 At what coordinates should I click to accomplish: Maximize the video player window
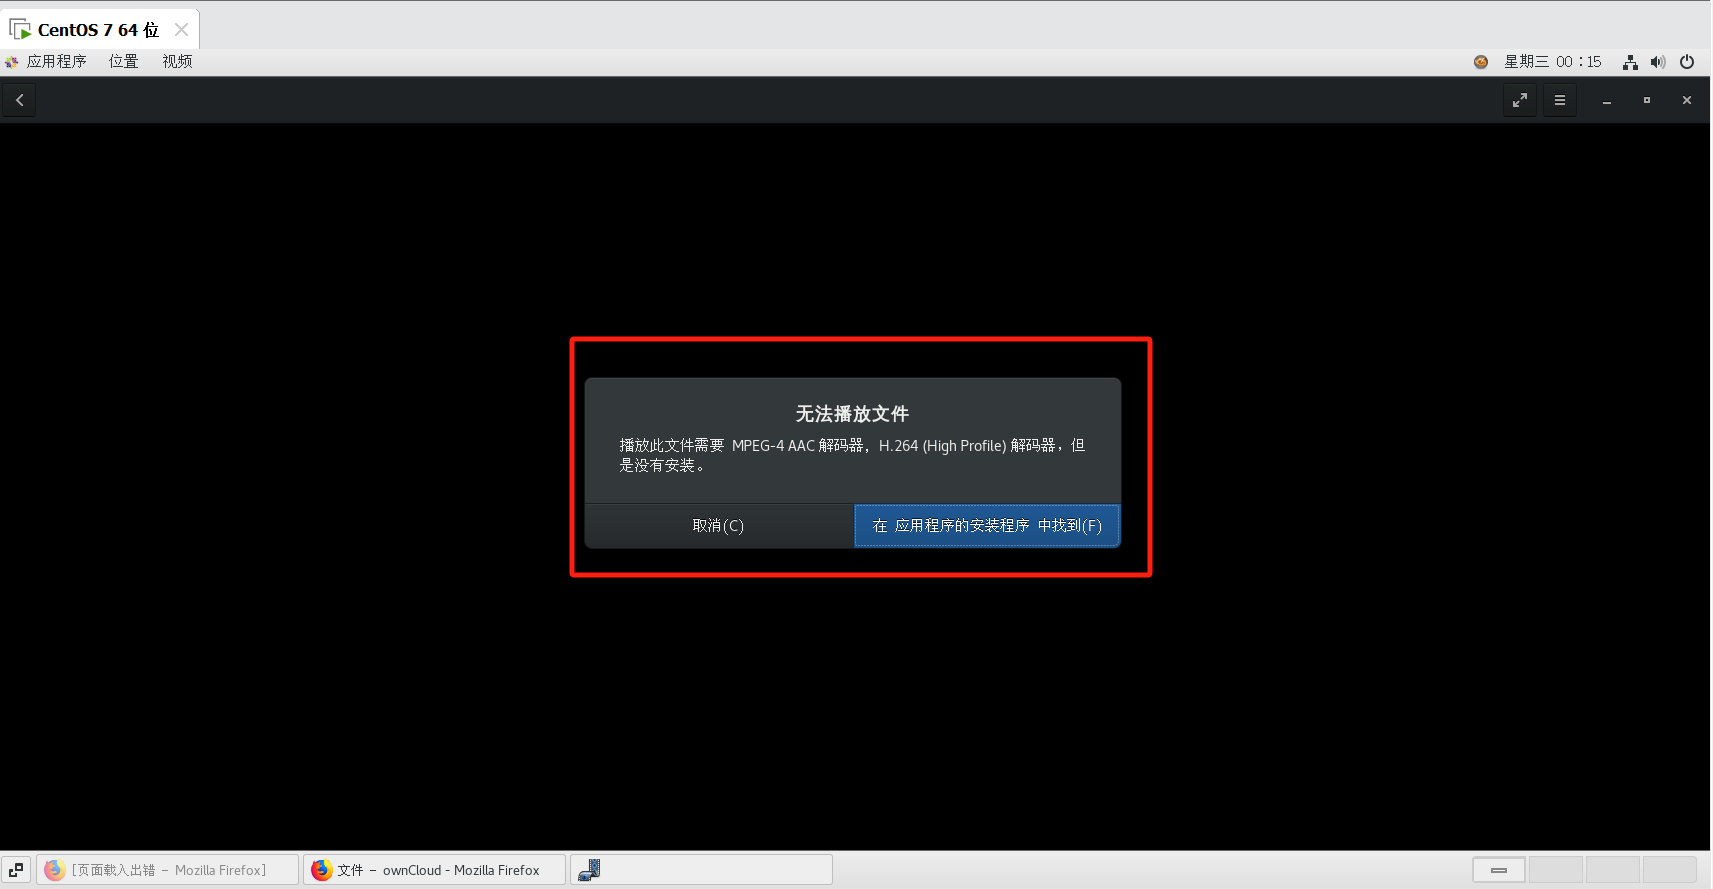click(1647, 100)
